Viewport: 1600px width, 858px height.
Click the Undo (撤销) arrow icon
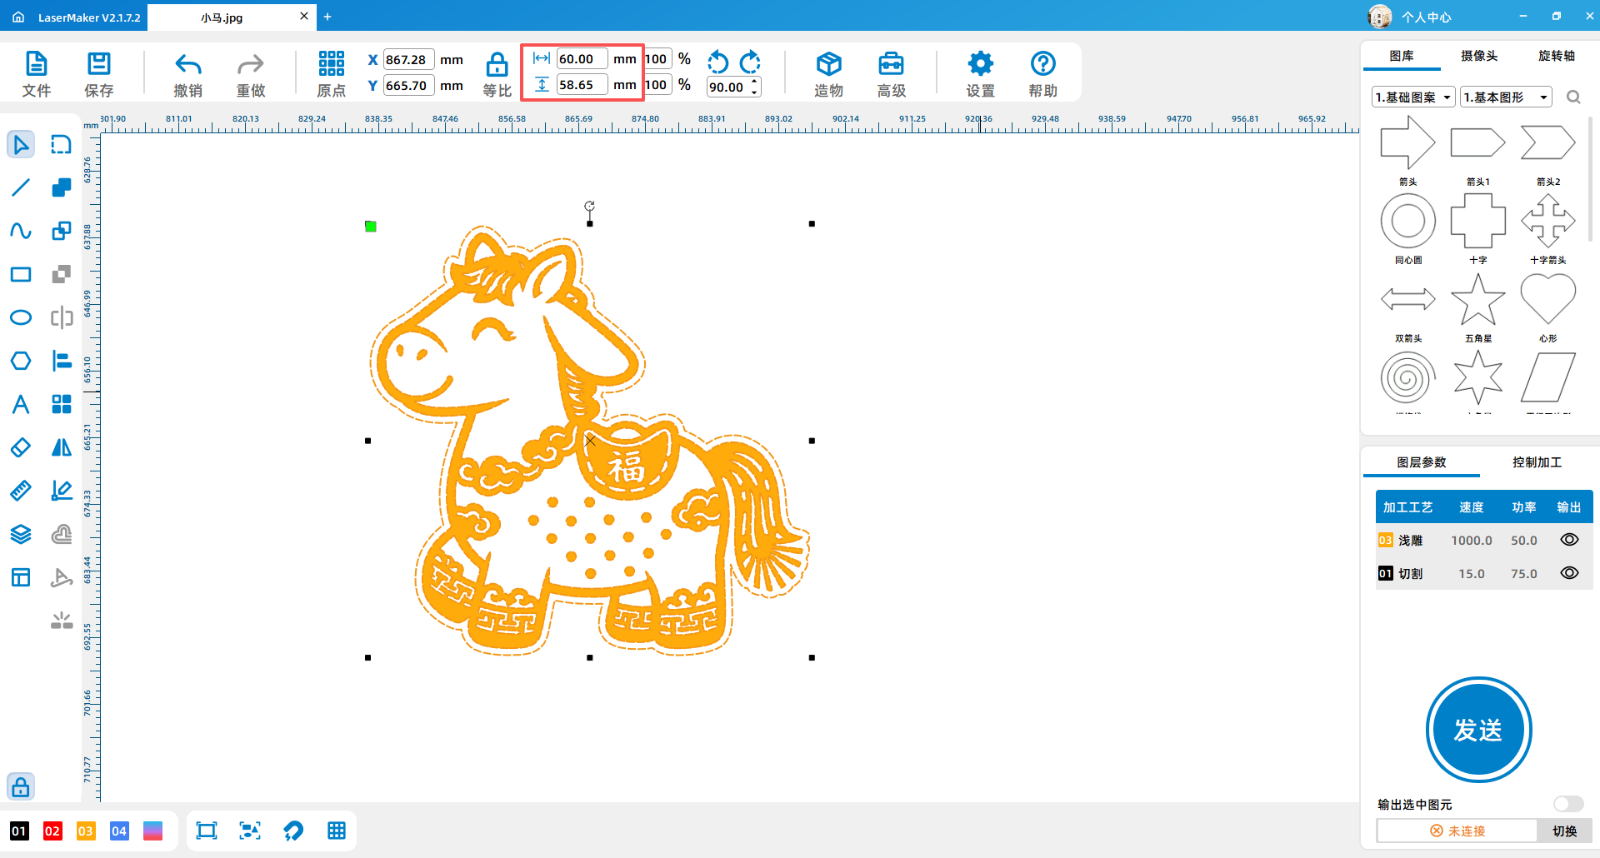pyautogui.click(x=188, y=65)
